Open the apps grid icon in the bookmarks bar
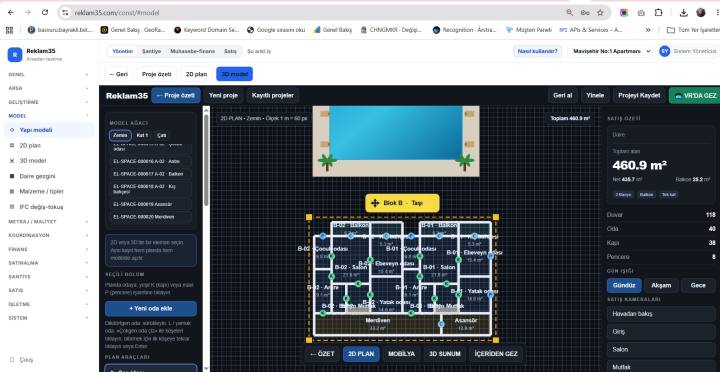The width and height of the screenshot is (720, 372). pos(9,30)
